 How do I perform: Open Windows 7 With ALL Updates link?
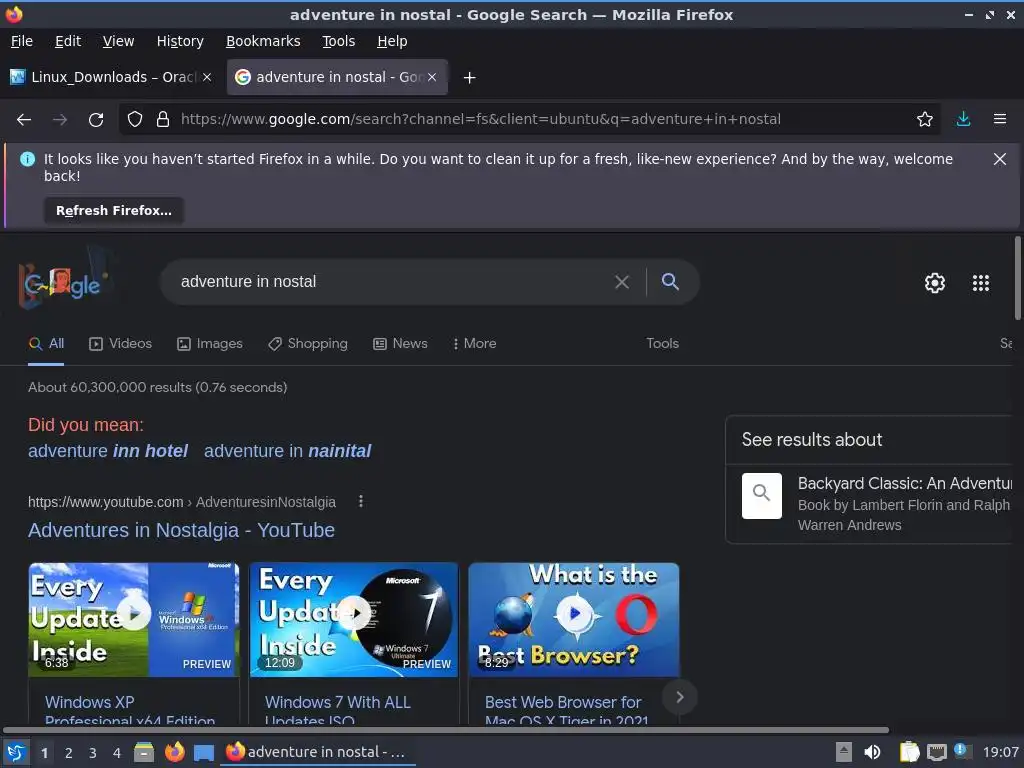pyautogui.click(x=338, y=711)
